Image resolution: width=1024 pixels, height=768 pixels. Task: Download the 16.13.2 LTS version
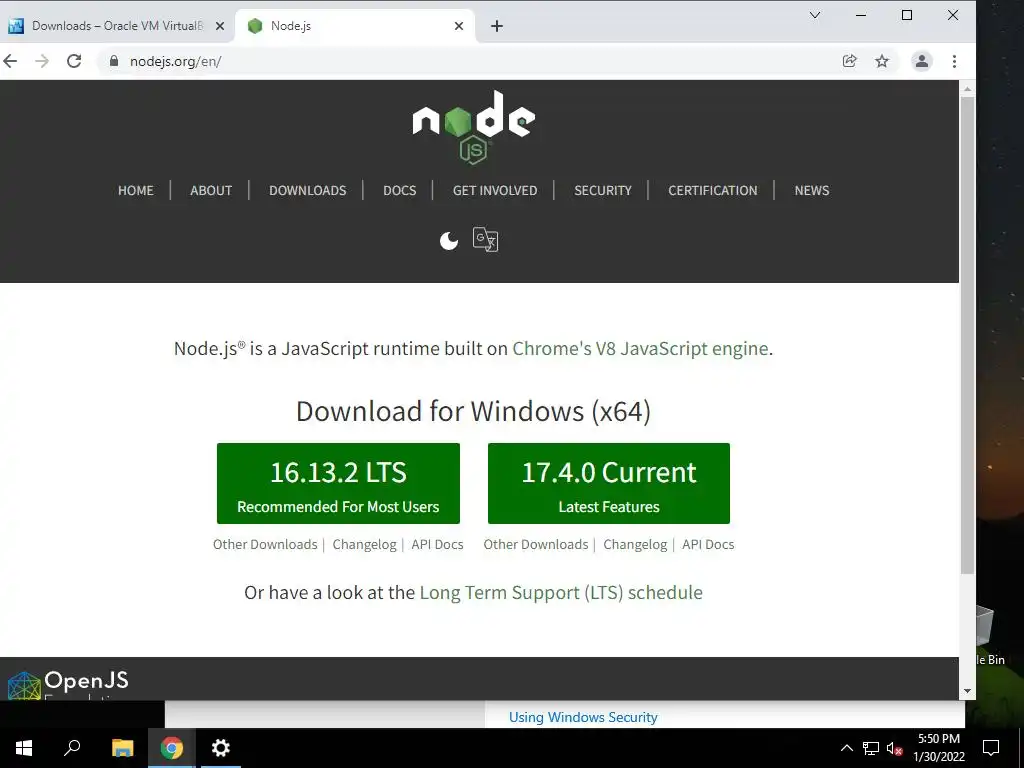click(338, 483)
